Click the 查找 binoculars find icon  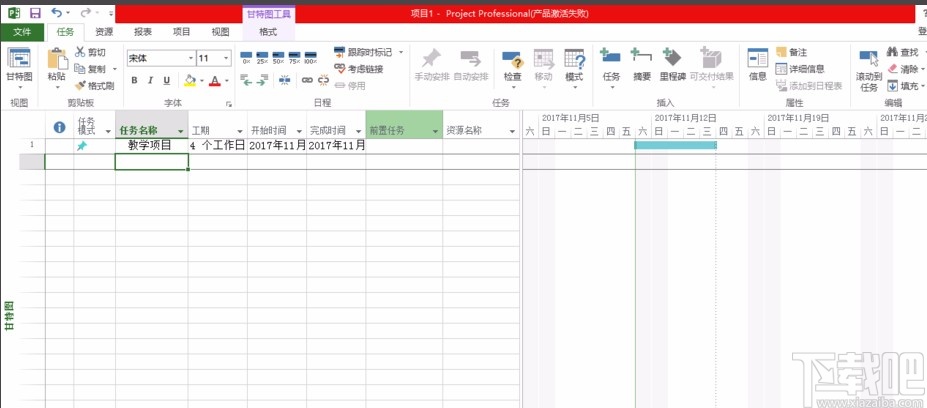click(893, 53)
